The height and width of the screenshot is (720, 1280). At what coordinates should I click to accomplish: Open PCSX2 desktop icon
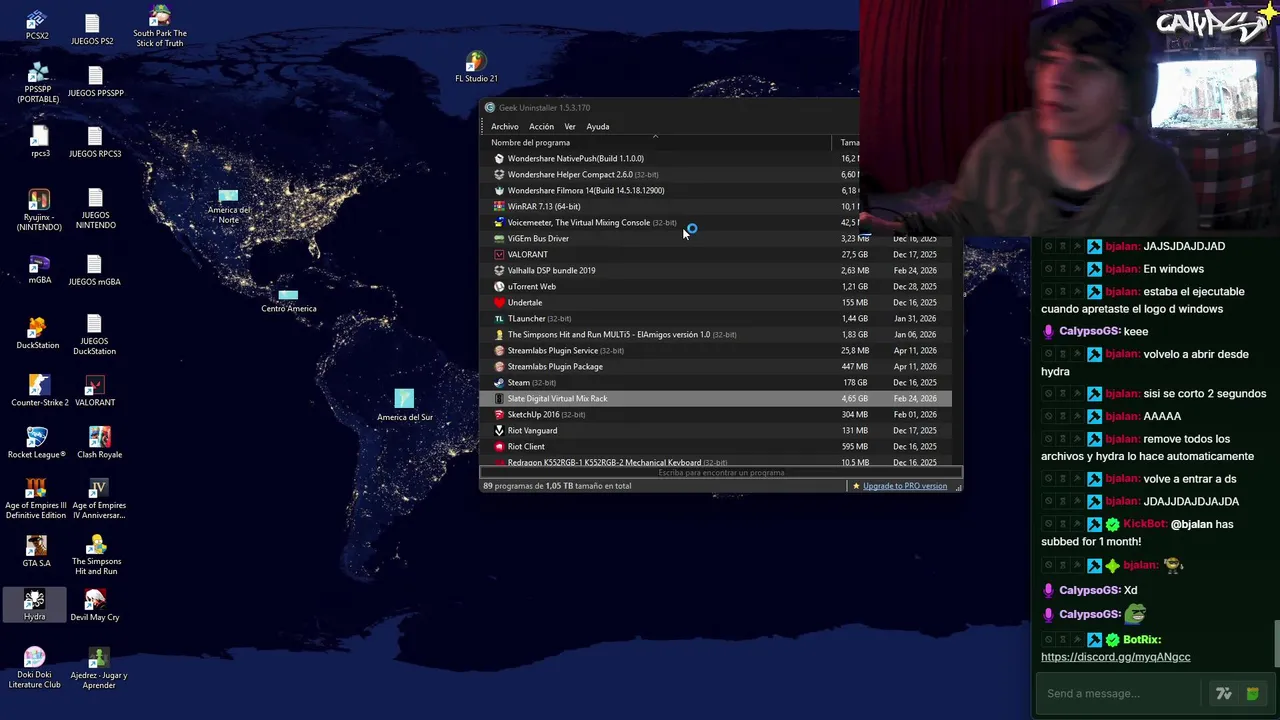pos(37,24)
